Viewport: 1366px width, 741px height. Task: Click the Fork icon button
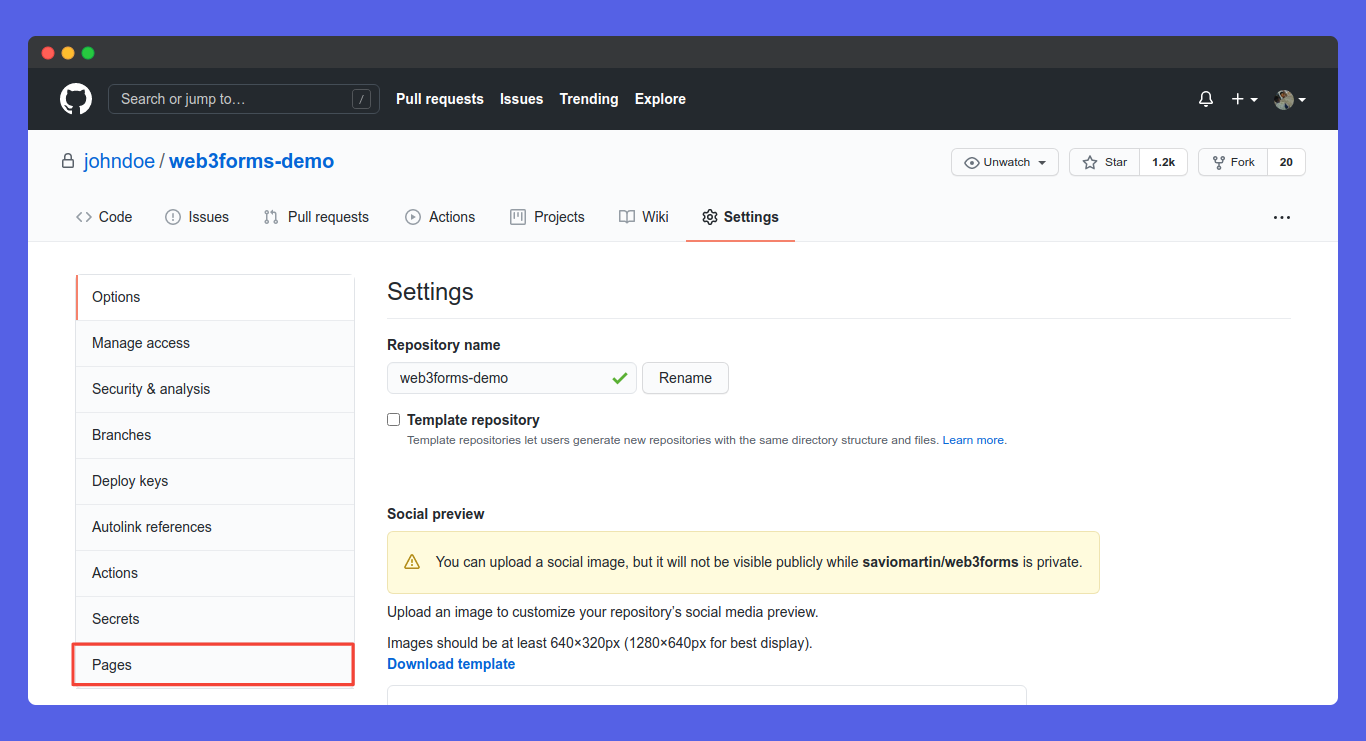click(1219, 162)
